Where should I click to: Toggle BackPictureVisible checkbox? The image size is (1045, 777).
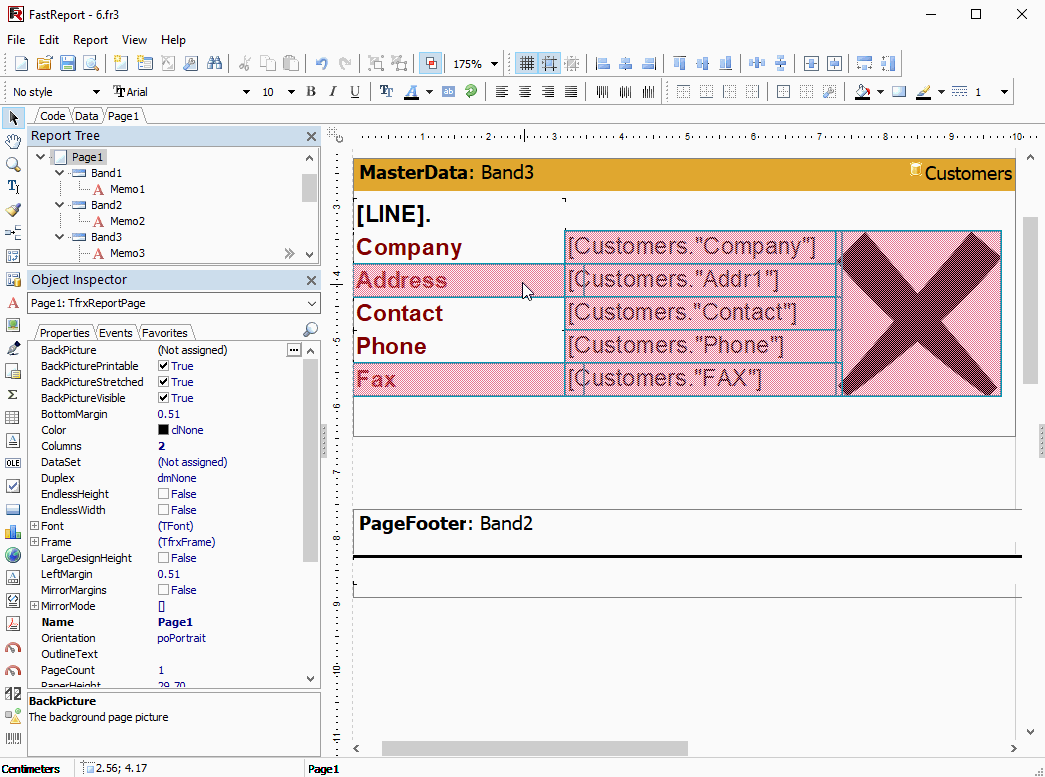[163, 398]
